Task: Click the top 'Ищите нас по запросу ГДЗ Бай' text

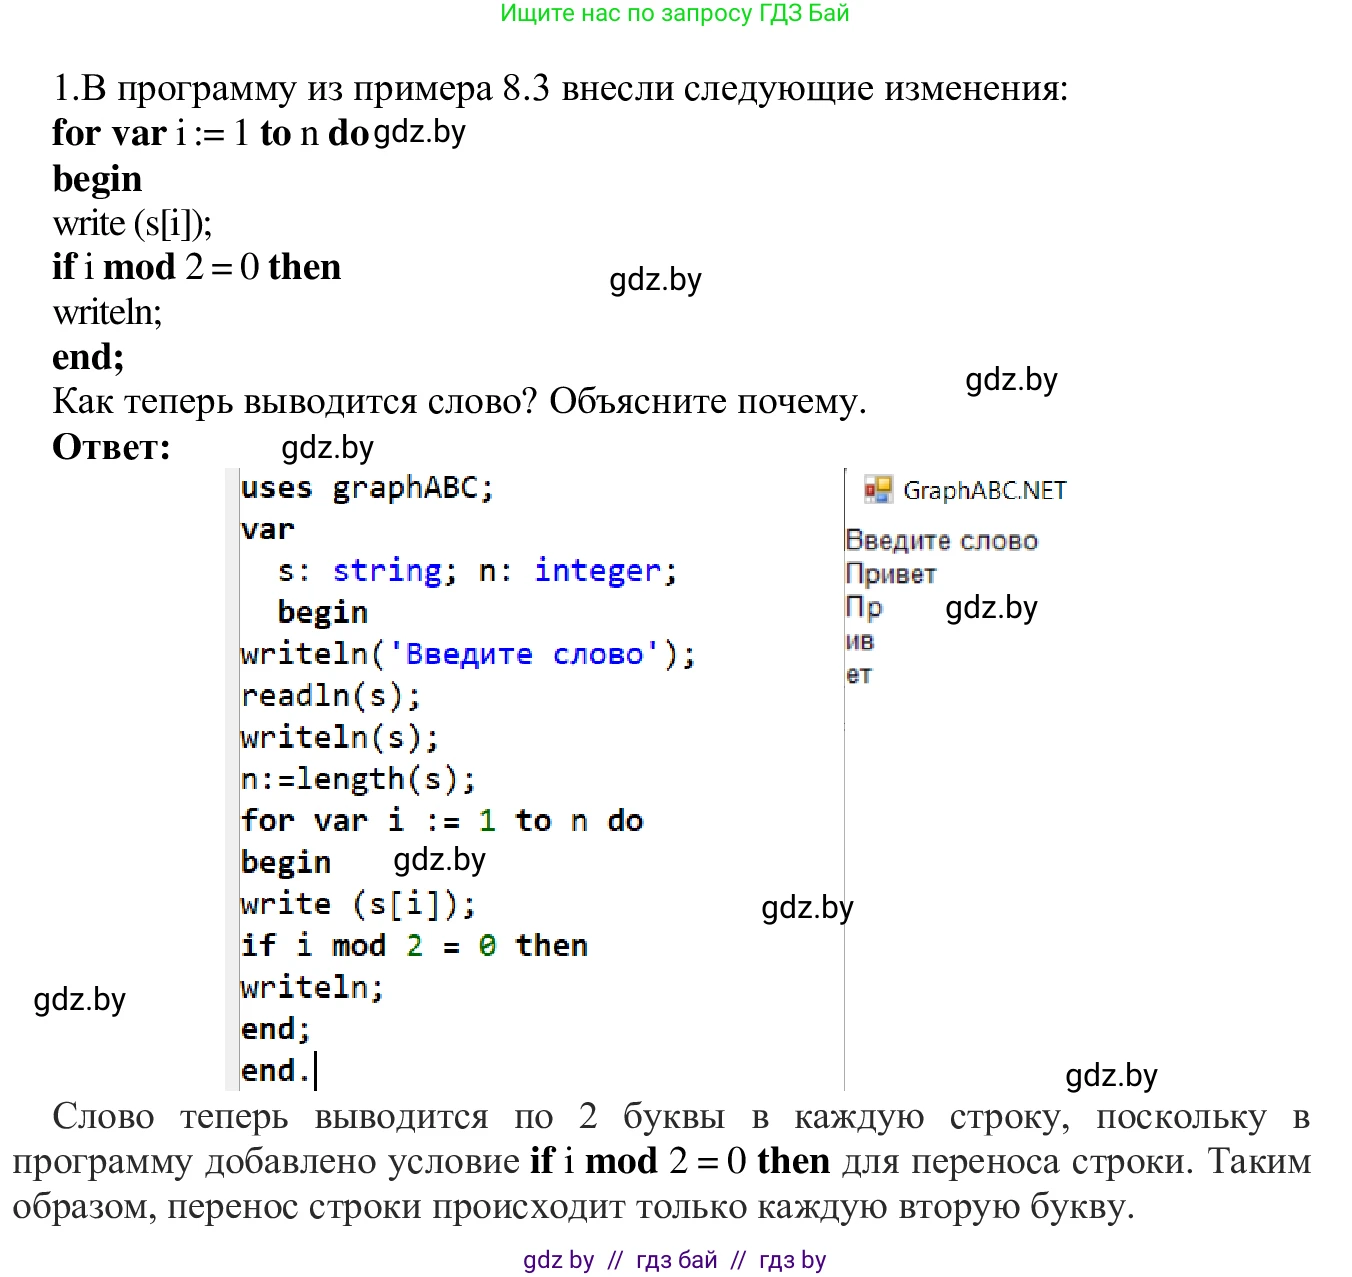Action: click(675, 14)
